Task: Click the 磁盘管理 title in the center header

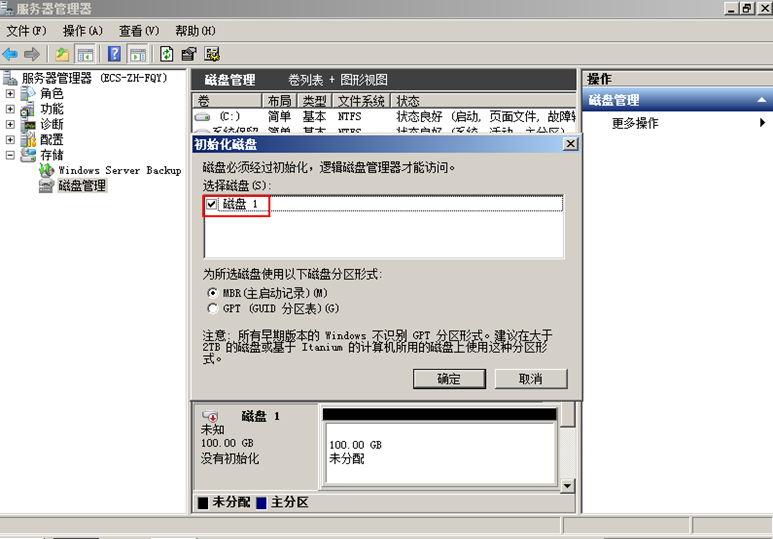Action: point(230,80)
